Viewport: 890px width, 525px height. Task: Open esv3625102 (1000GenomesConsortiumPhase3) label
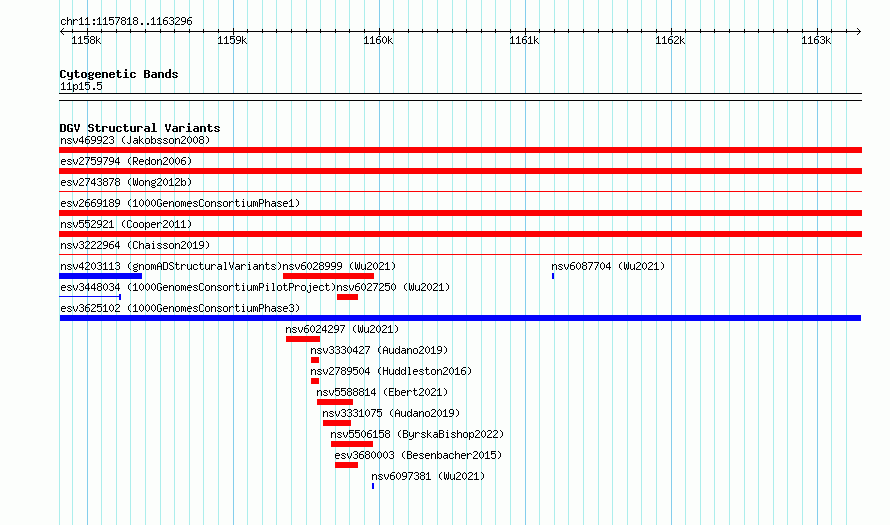click(180, 308)
